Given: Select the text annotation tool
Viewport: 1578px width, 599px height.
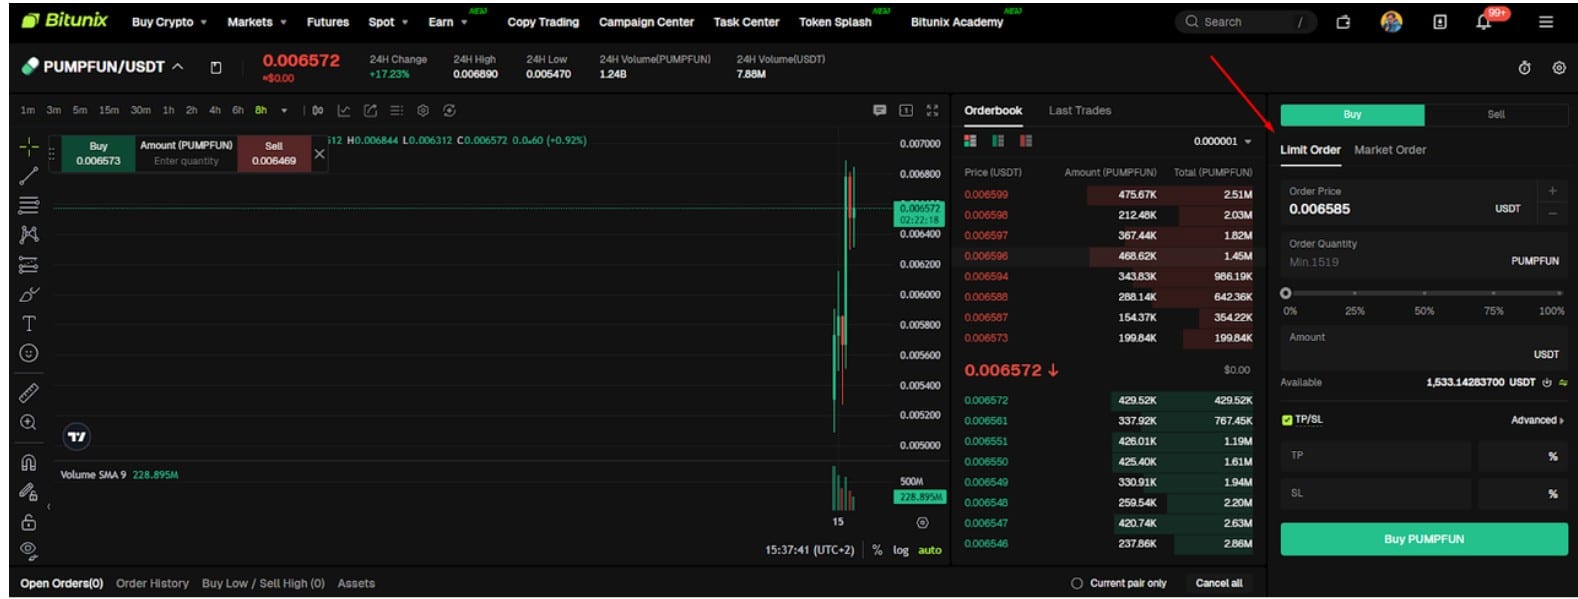Looking at the screenshot, I should (x=29, y=324).
